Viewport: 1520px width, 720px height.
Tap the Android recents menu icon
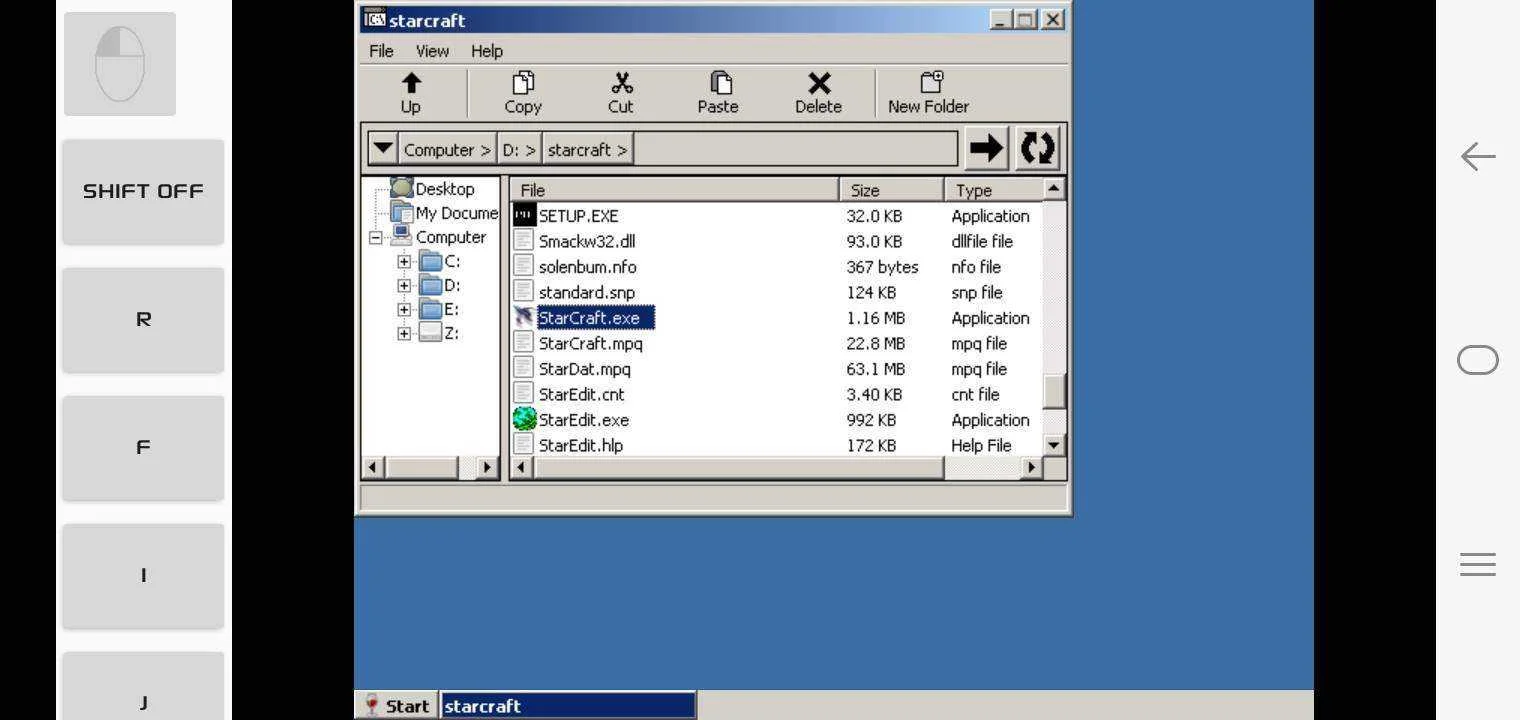[x=1477, y=564]
